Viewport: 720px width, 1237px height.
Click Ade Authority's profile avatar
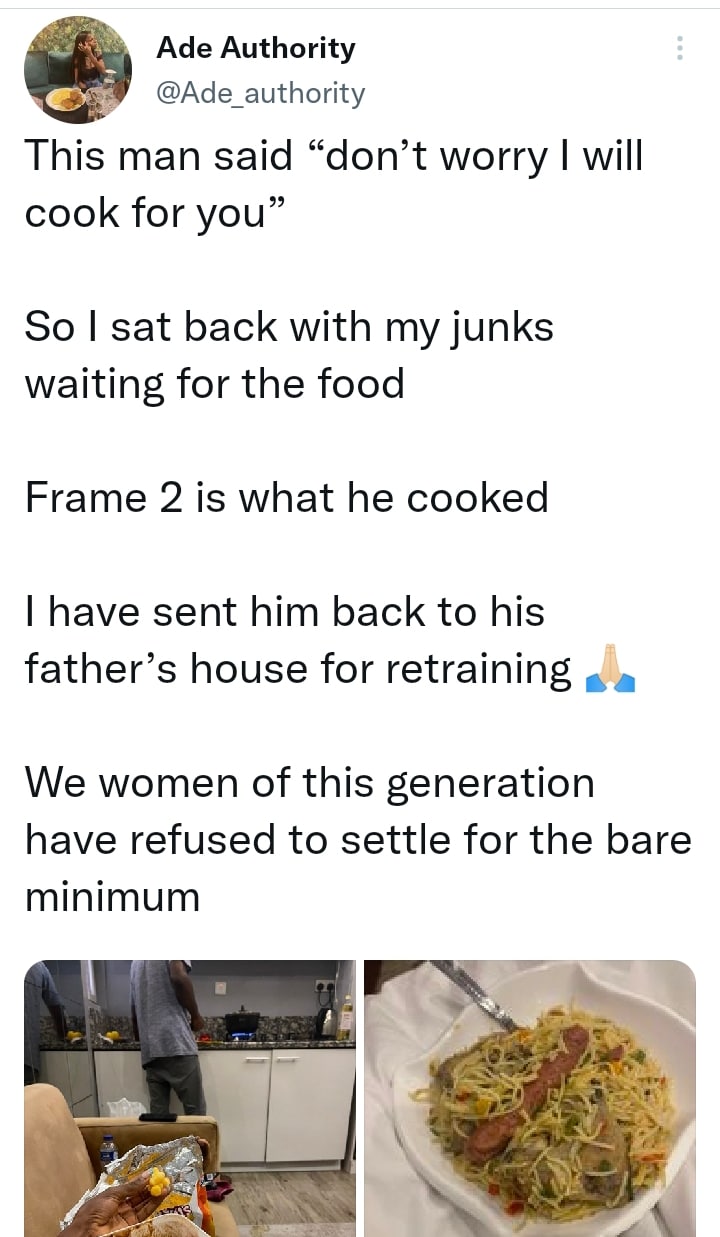pyautogui.click(x=78, y=69)
